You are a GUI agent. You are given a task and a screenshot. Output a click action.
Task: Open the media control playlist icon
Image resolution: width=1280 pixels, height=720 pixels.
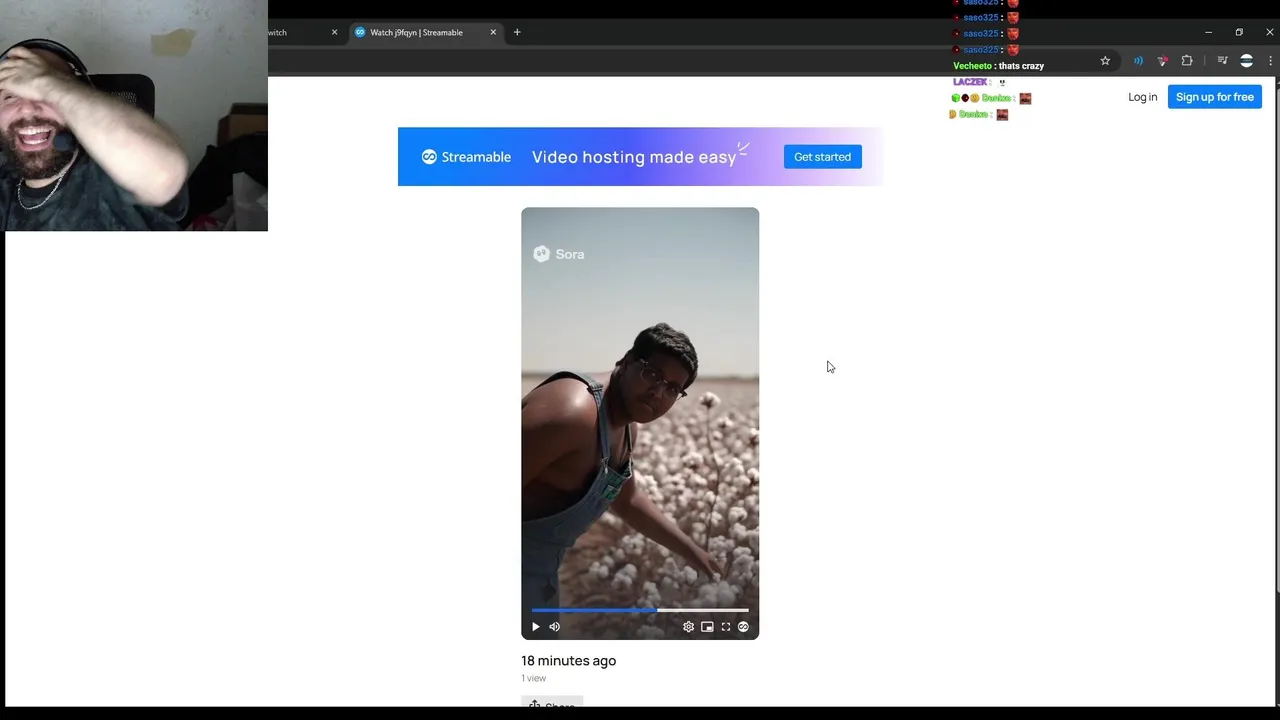click(x=1222, y=61)
